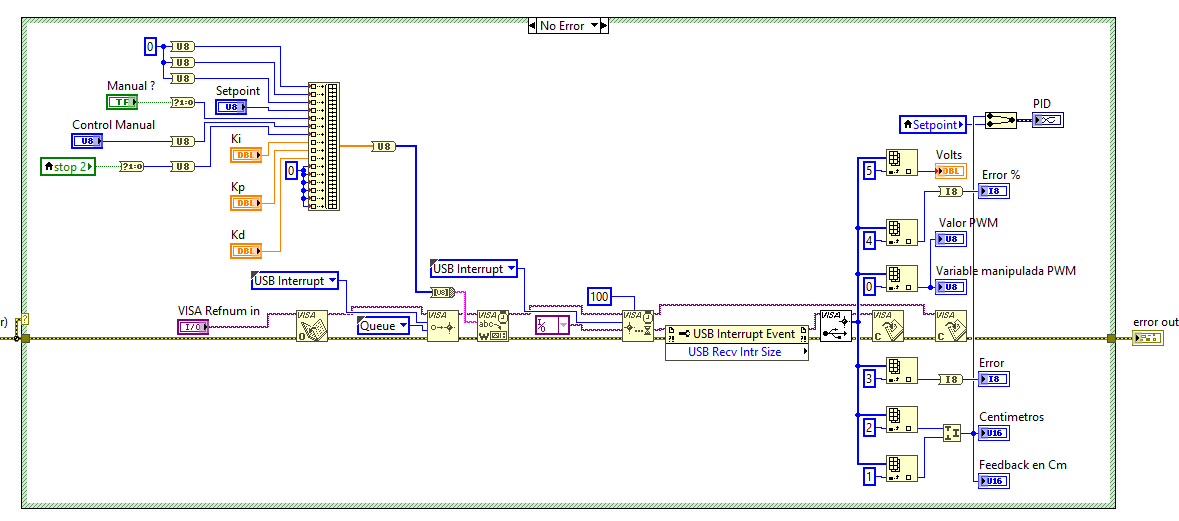Click the USB Recv Intr Size property row
Image resolution: width=1179 pixels, height=521 pixels.
coord(737,352)
